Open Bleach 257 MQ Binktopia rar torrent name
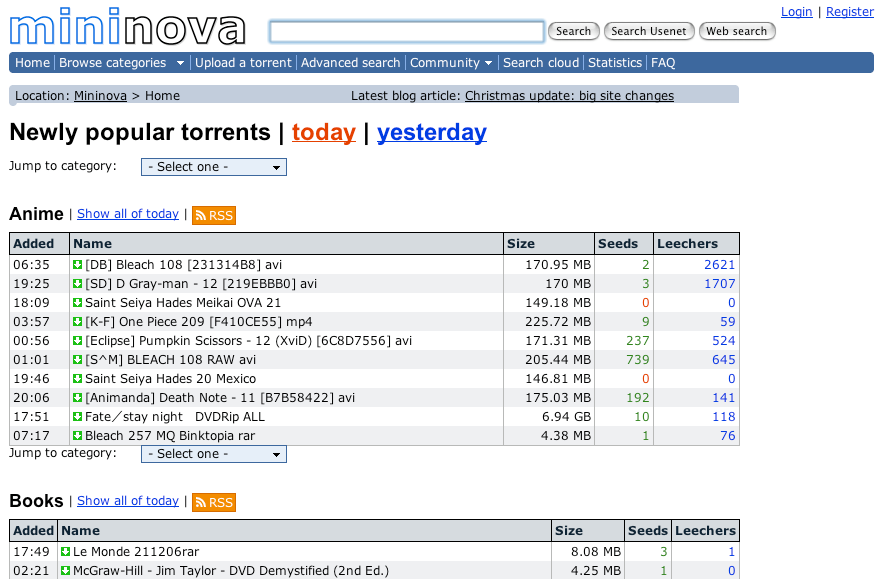Image resolution: width=883 pixels, height=579 pixels. pos(170,436)
